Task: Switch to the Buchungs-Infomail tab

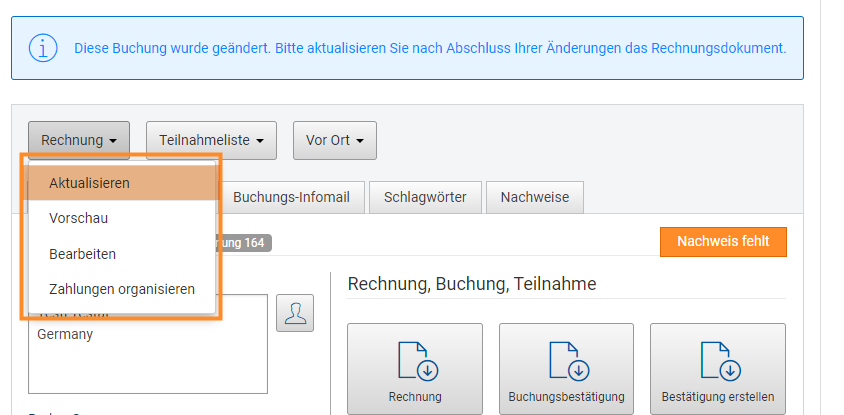Action: [x=291, y=197]
